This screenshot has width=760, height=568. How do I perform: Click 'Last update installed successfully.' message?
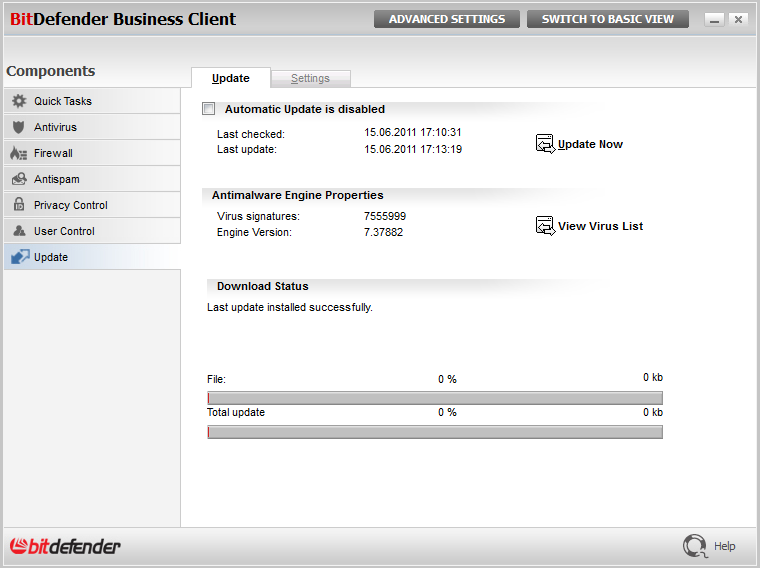(x=290, y=307)
